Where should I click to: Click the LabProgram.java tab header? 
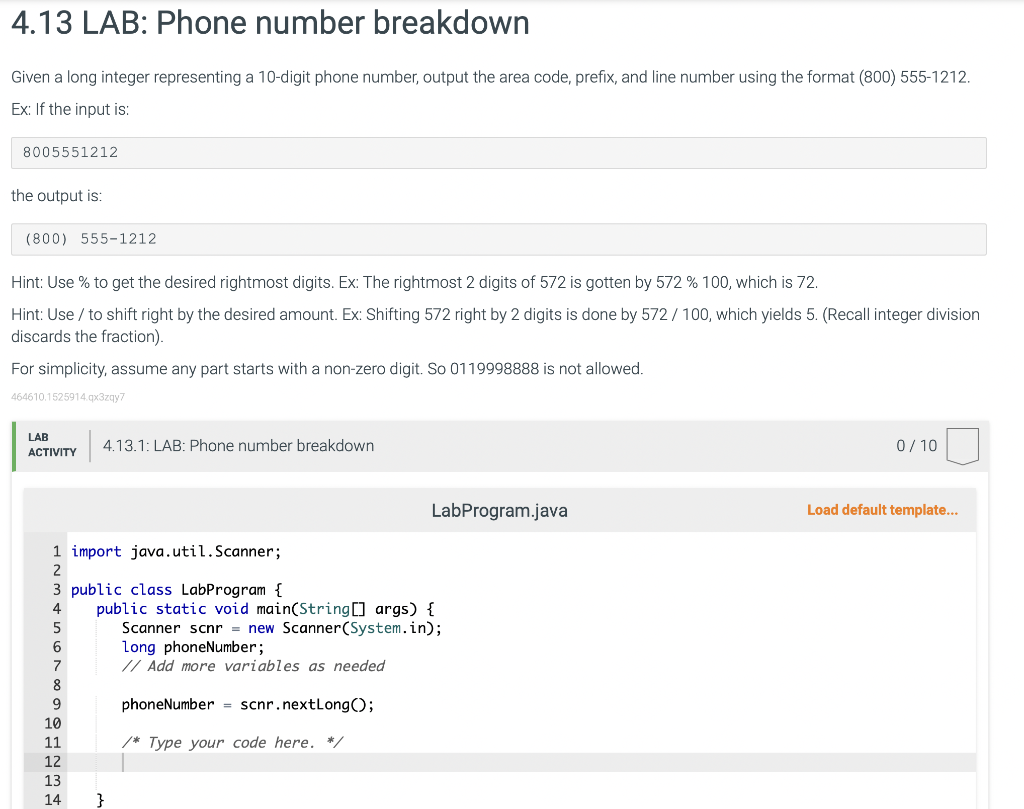[499, 509]
